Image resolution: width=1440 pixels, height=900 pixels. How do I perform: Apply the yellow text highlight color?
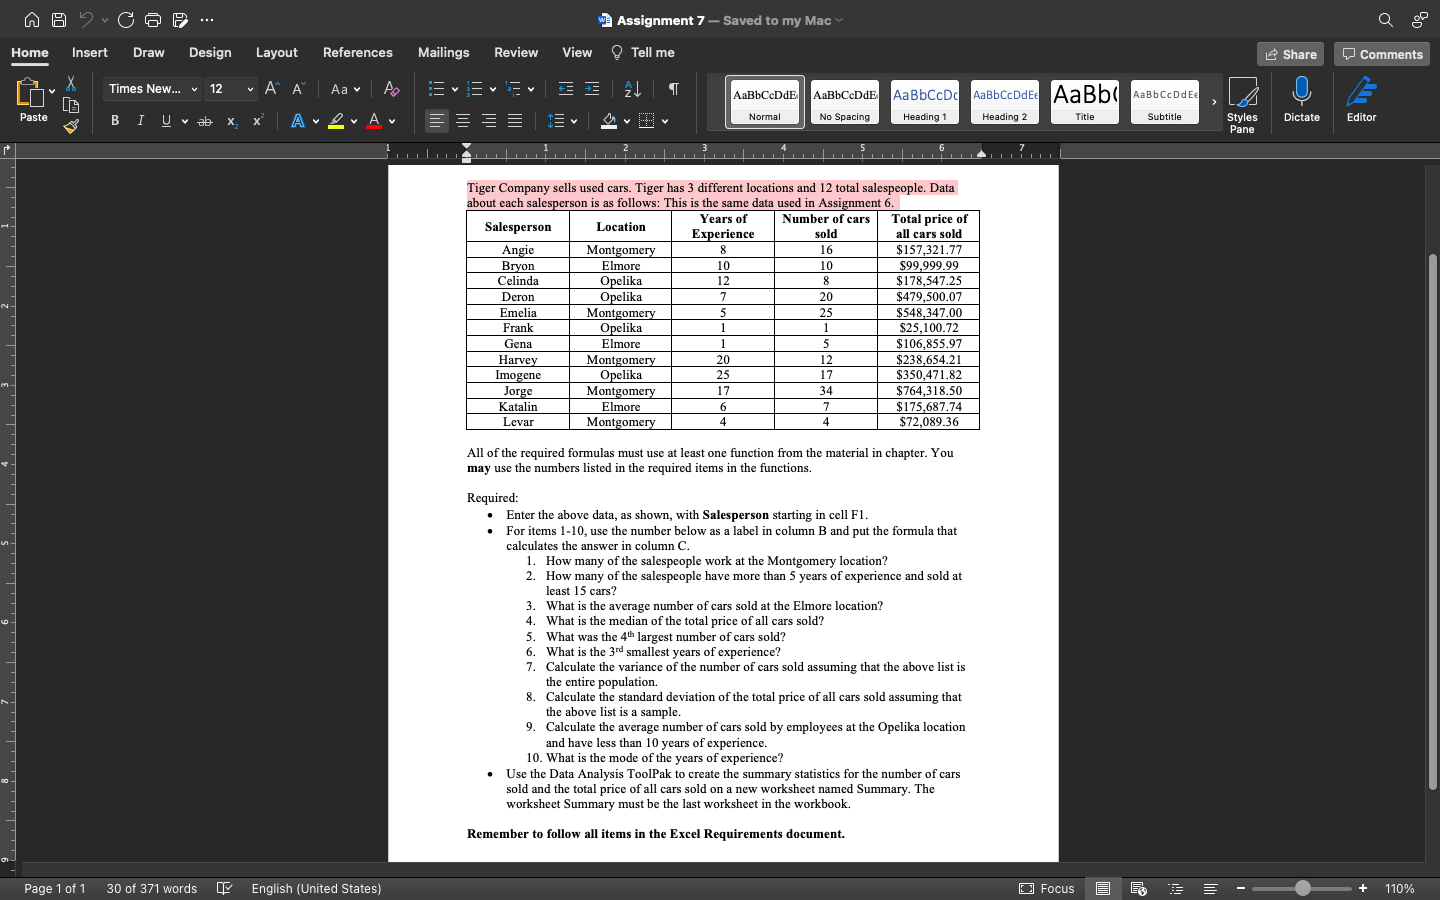336,121
